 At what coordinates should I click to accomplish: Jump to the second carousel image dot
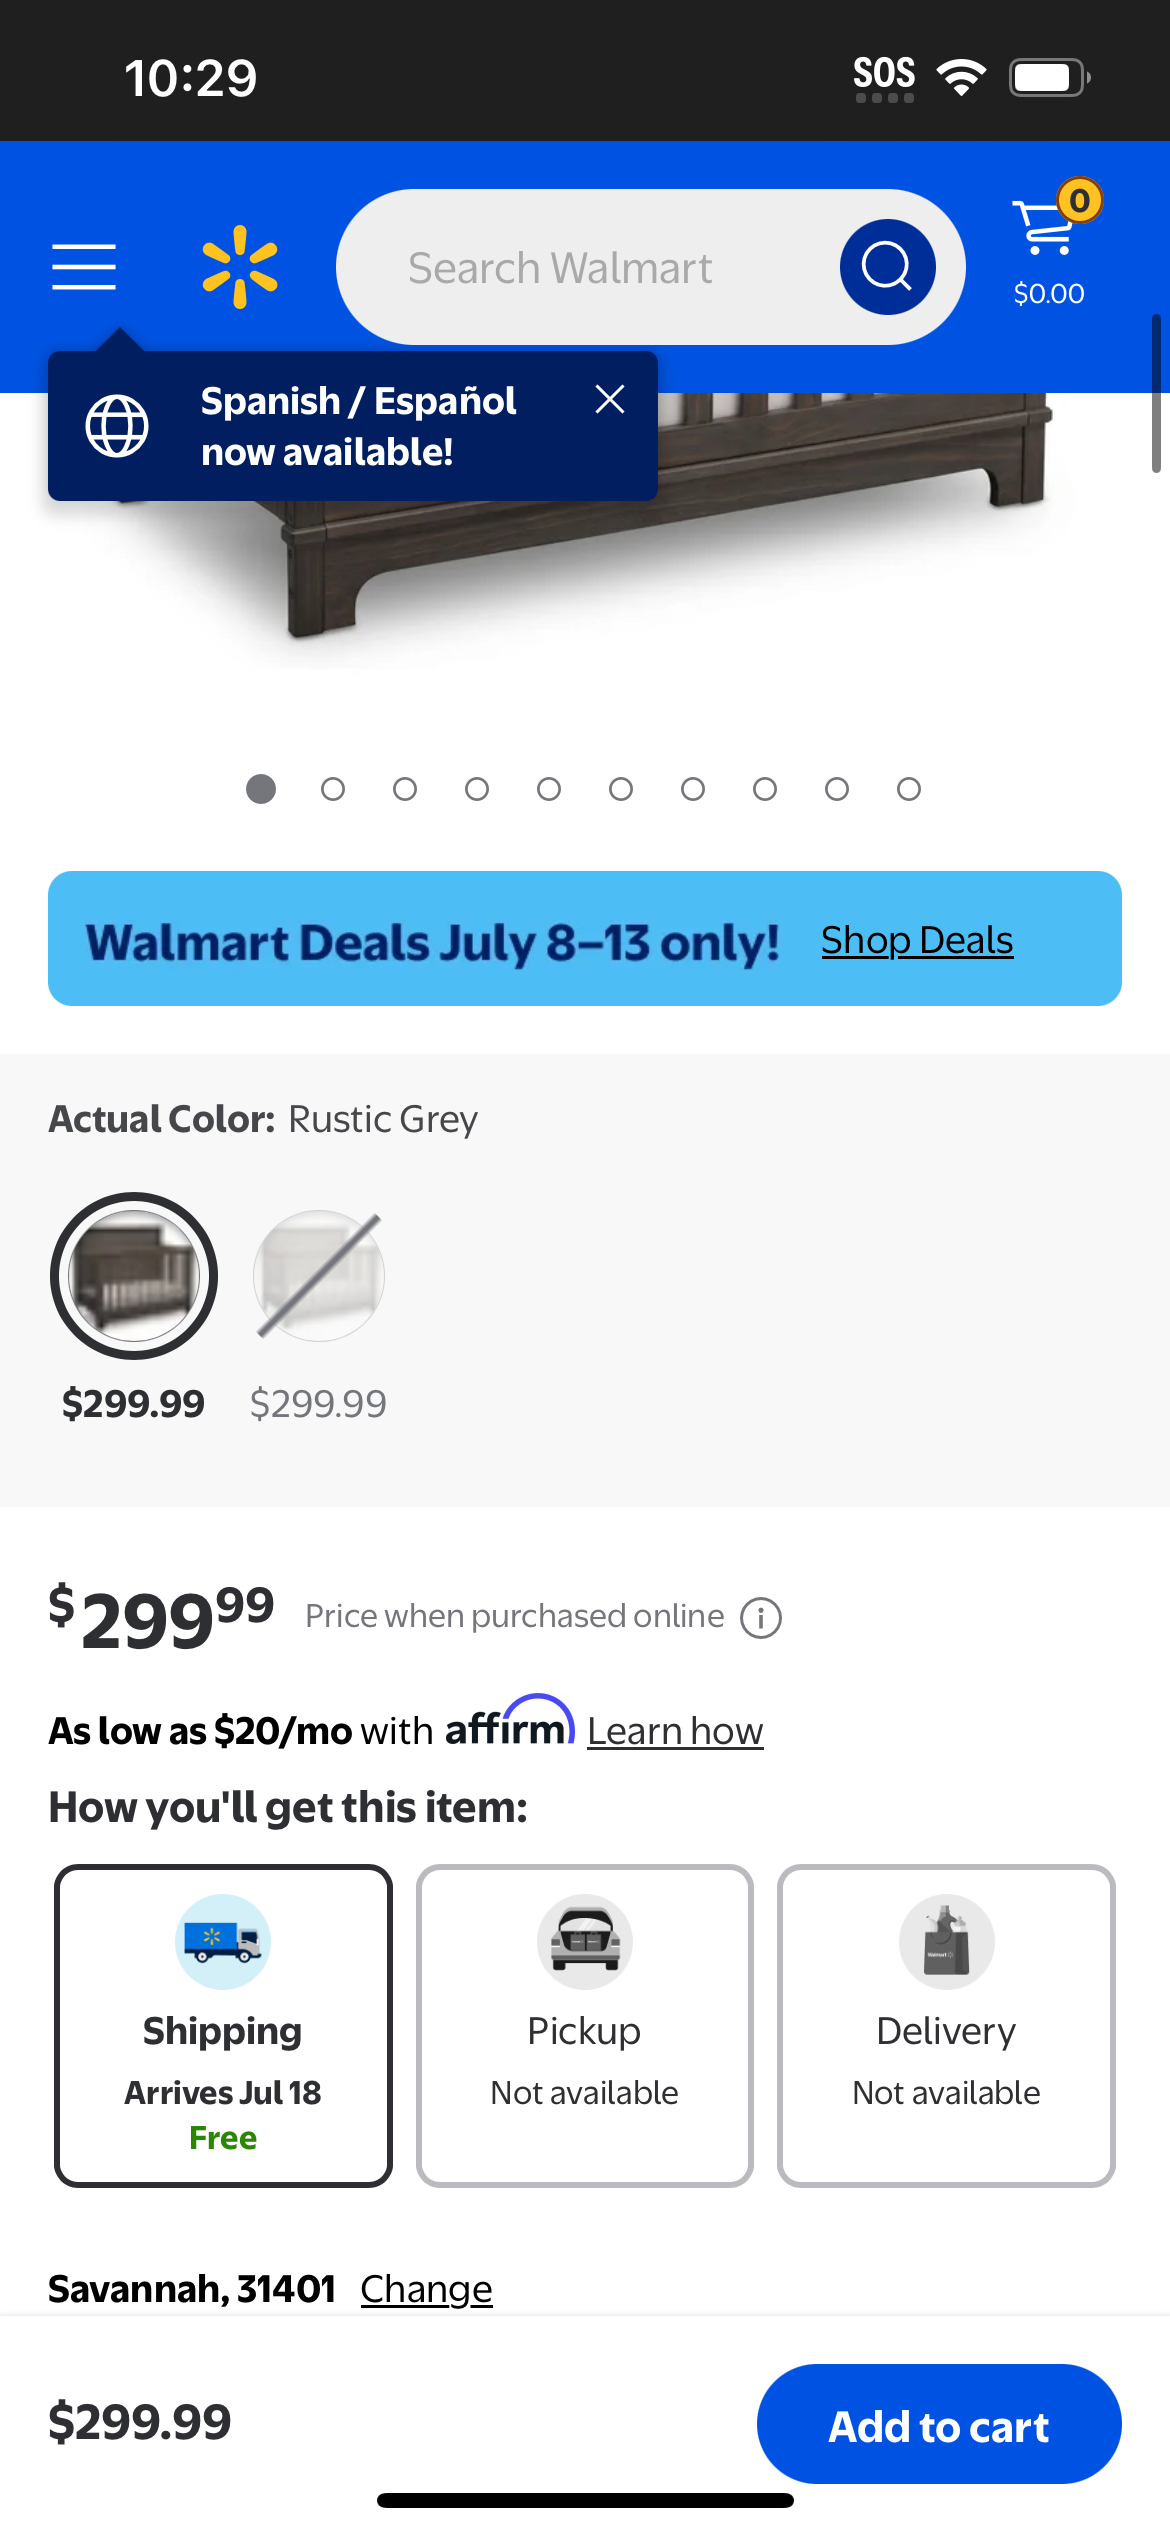(333, 789)
